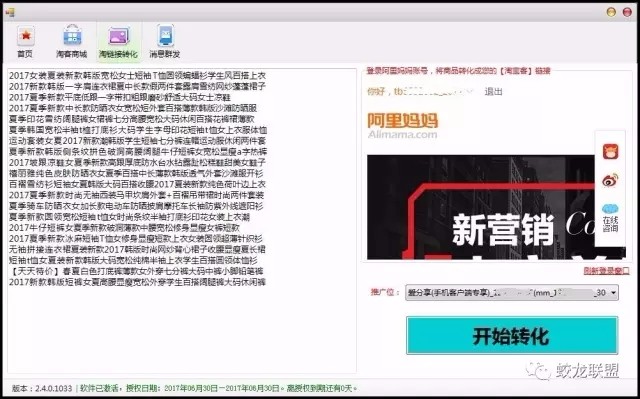Click the line starting 2017夏季新款冰麻短袖
This screenshot has width=640, height=399.
pyautogui.click(x=136, y=238)
